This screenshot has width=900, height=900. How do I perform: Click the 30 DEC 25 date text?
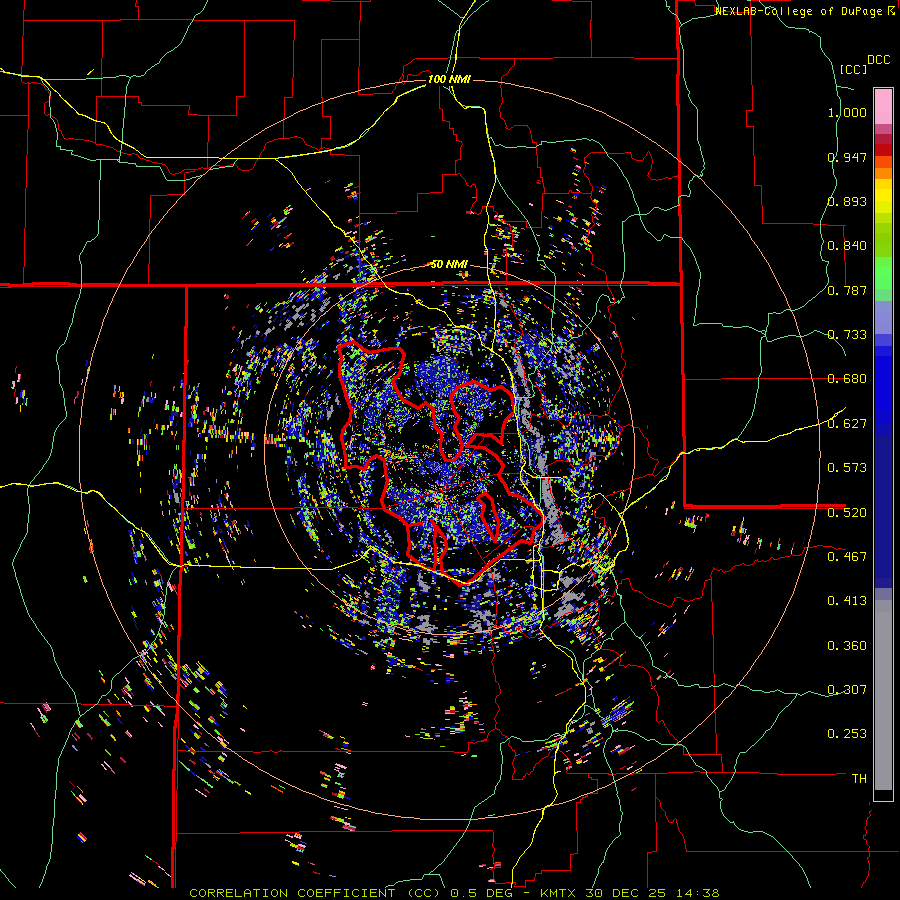[627, 893]
